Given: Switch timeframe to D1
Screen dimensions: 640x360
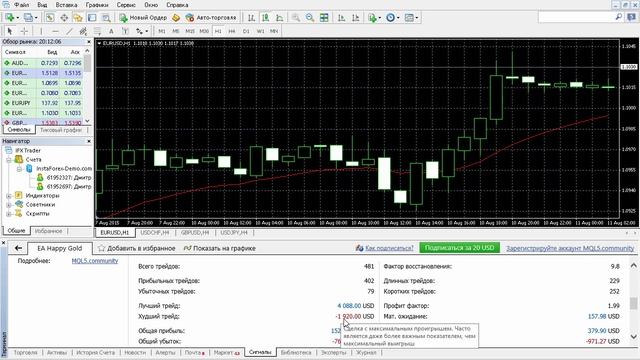Looking at the screenshot, I should [246, 31].
